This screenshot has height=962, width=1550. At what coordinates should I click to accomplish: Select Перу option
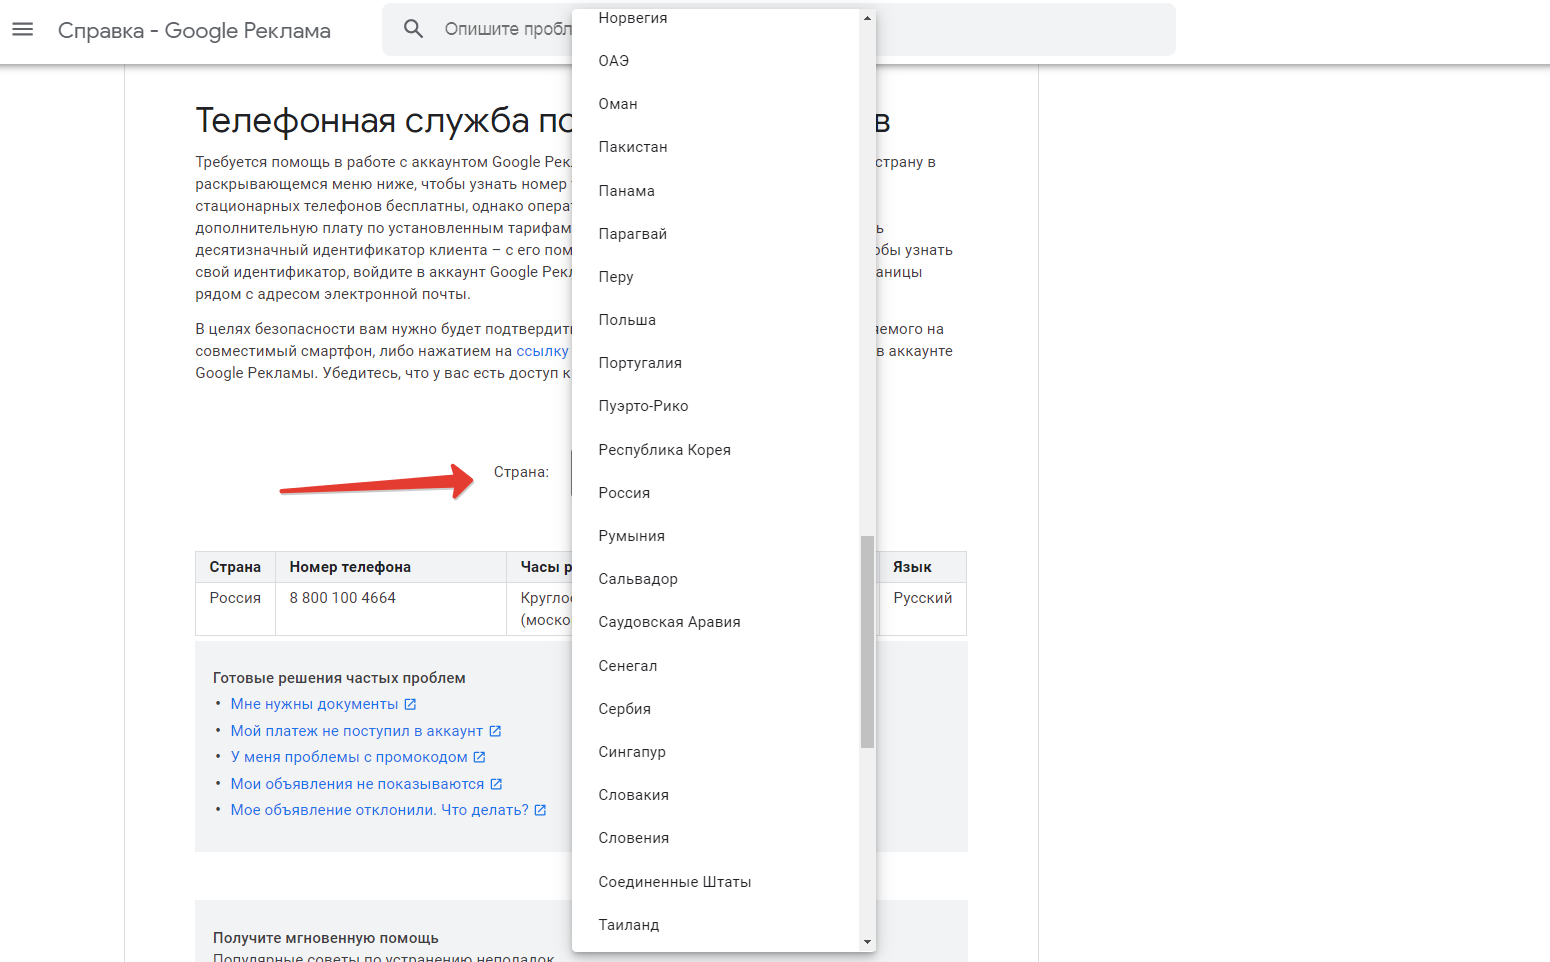715,277
